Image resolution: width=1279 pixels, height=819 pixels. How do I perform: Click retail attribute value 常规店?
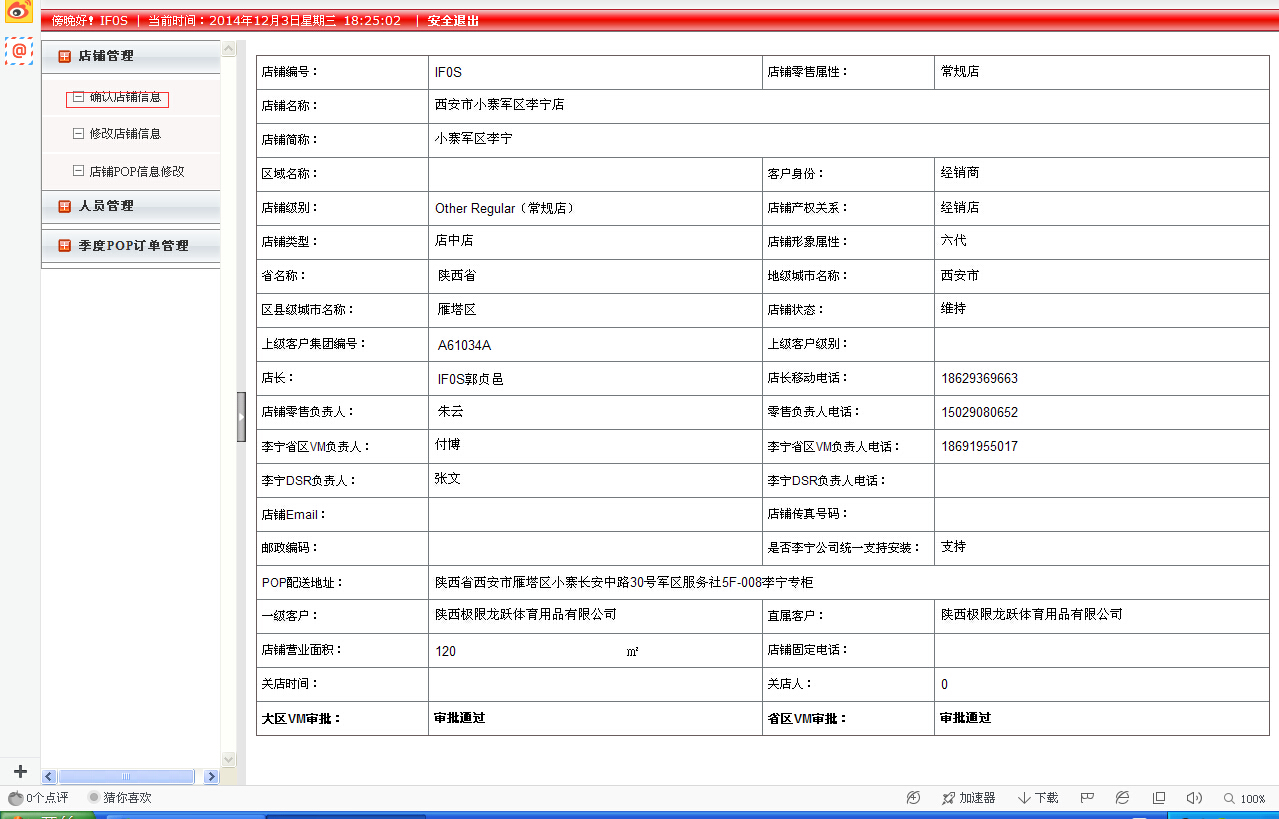(x=960, y=72)
